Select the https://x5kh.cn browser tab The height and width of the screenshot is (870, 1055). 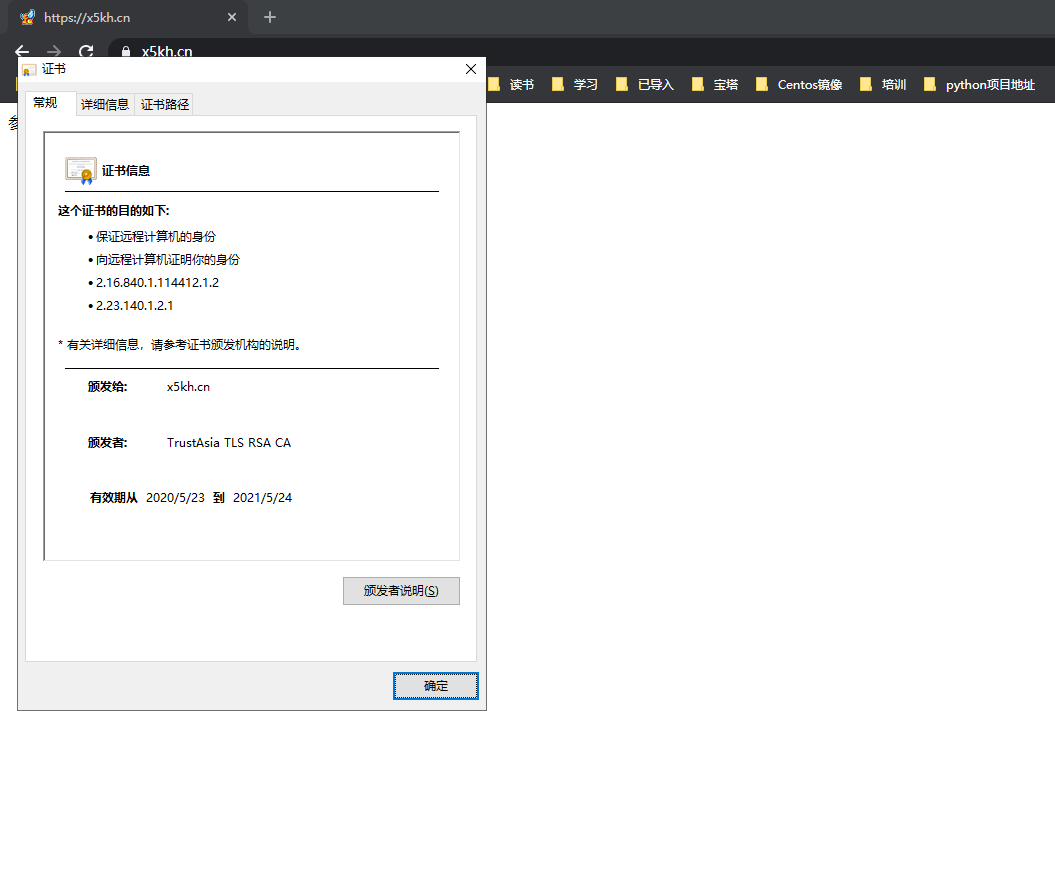pyautogui.click(x=128, y=17)
